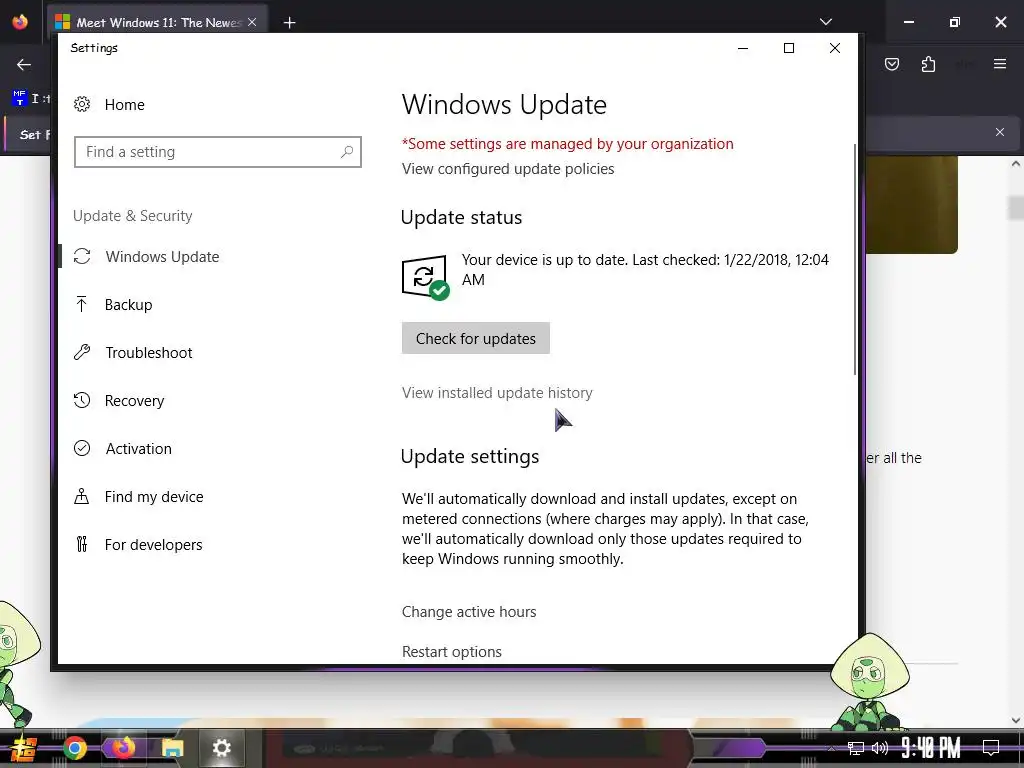Click the Backup upload arrow icon
The image size is (1024, 768).
[82, 304]
